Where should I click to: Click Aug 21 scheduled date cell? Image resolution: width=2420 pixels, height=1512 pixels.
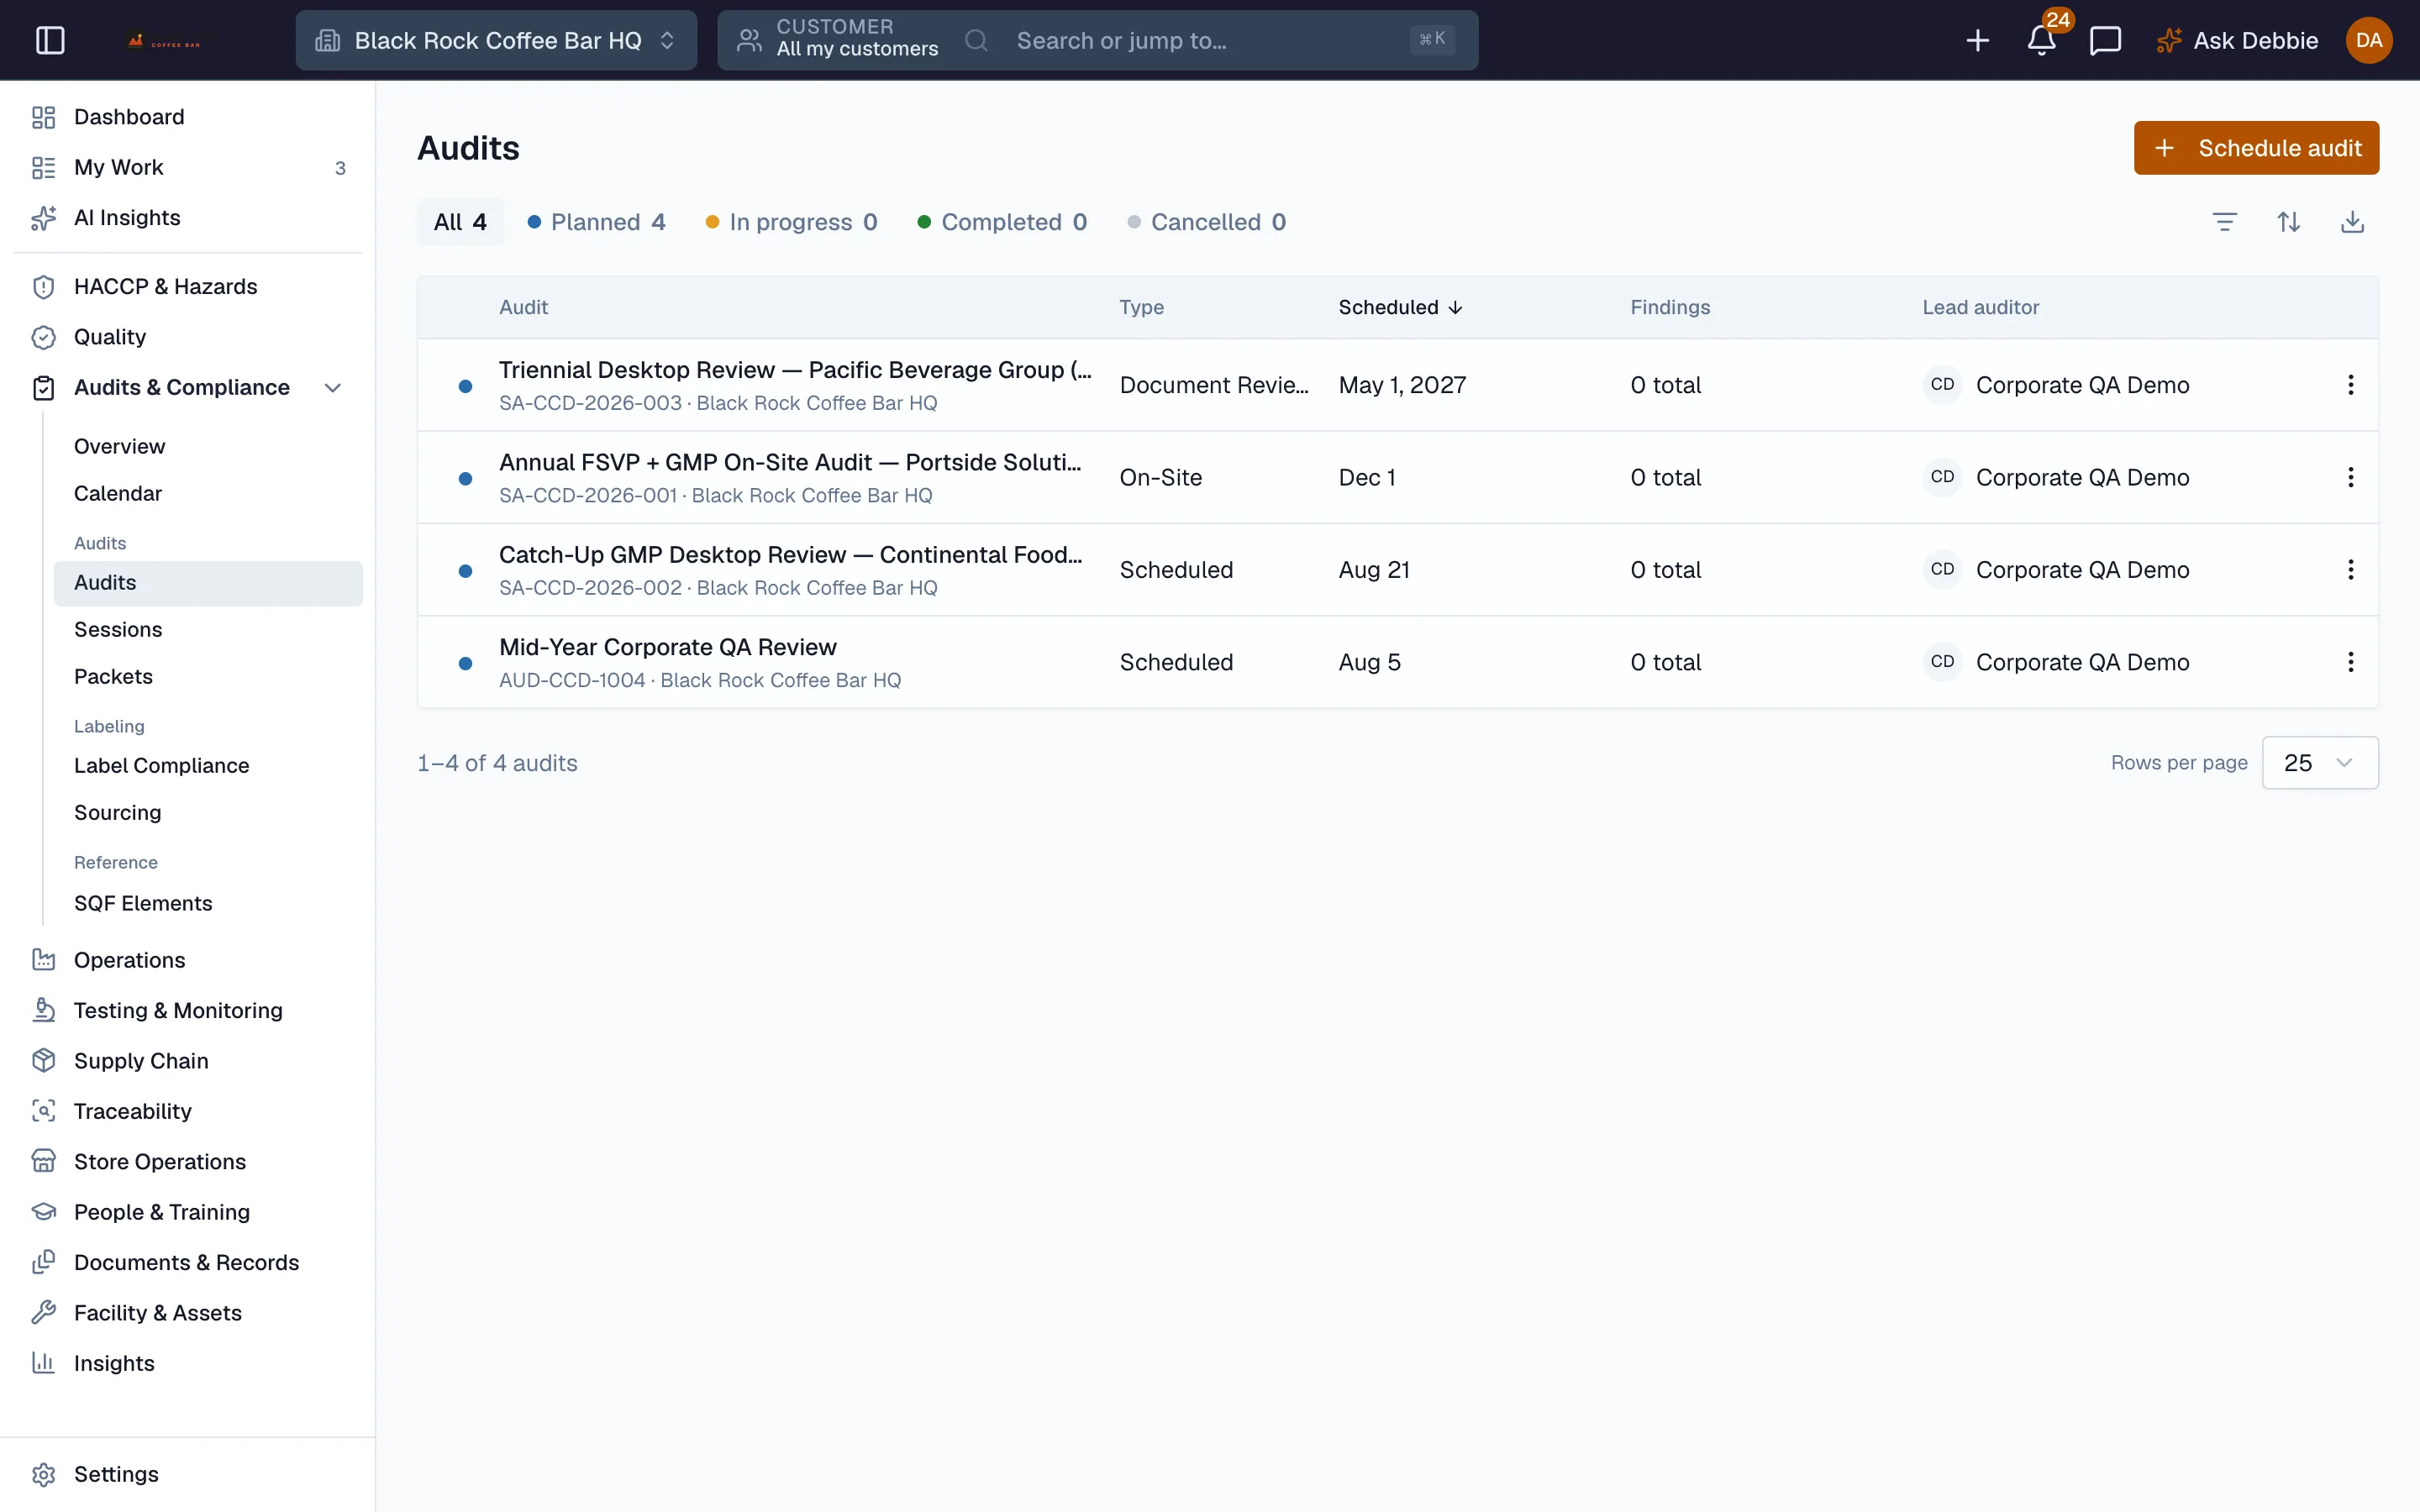[x=1374, y=570]
